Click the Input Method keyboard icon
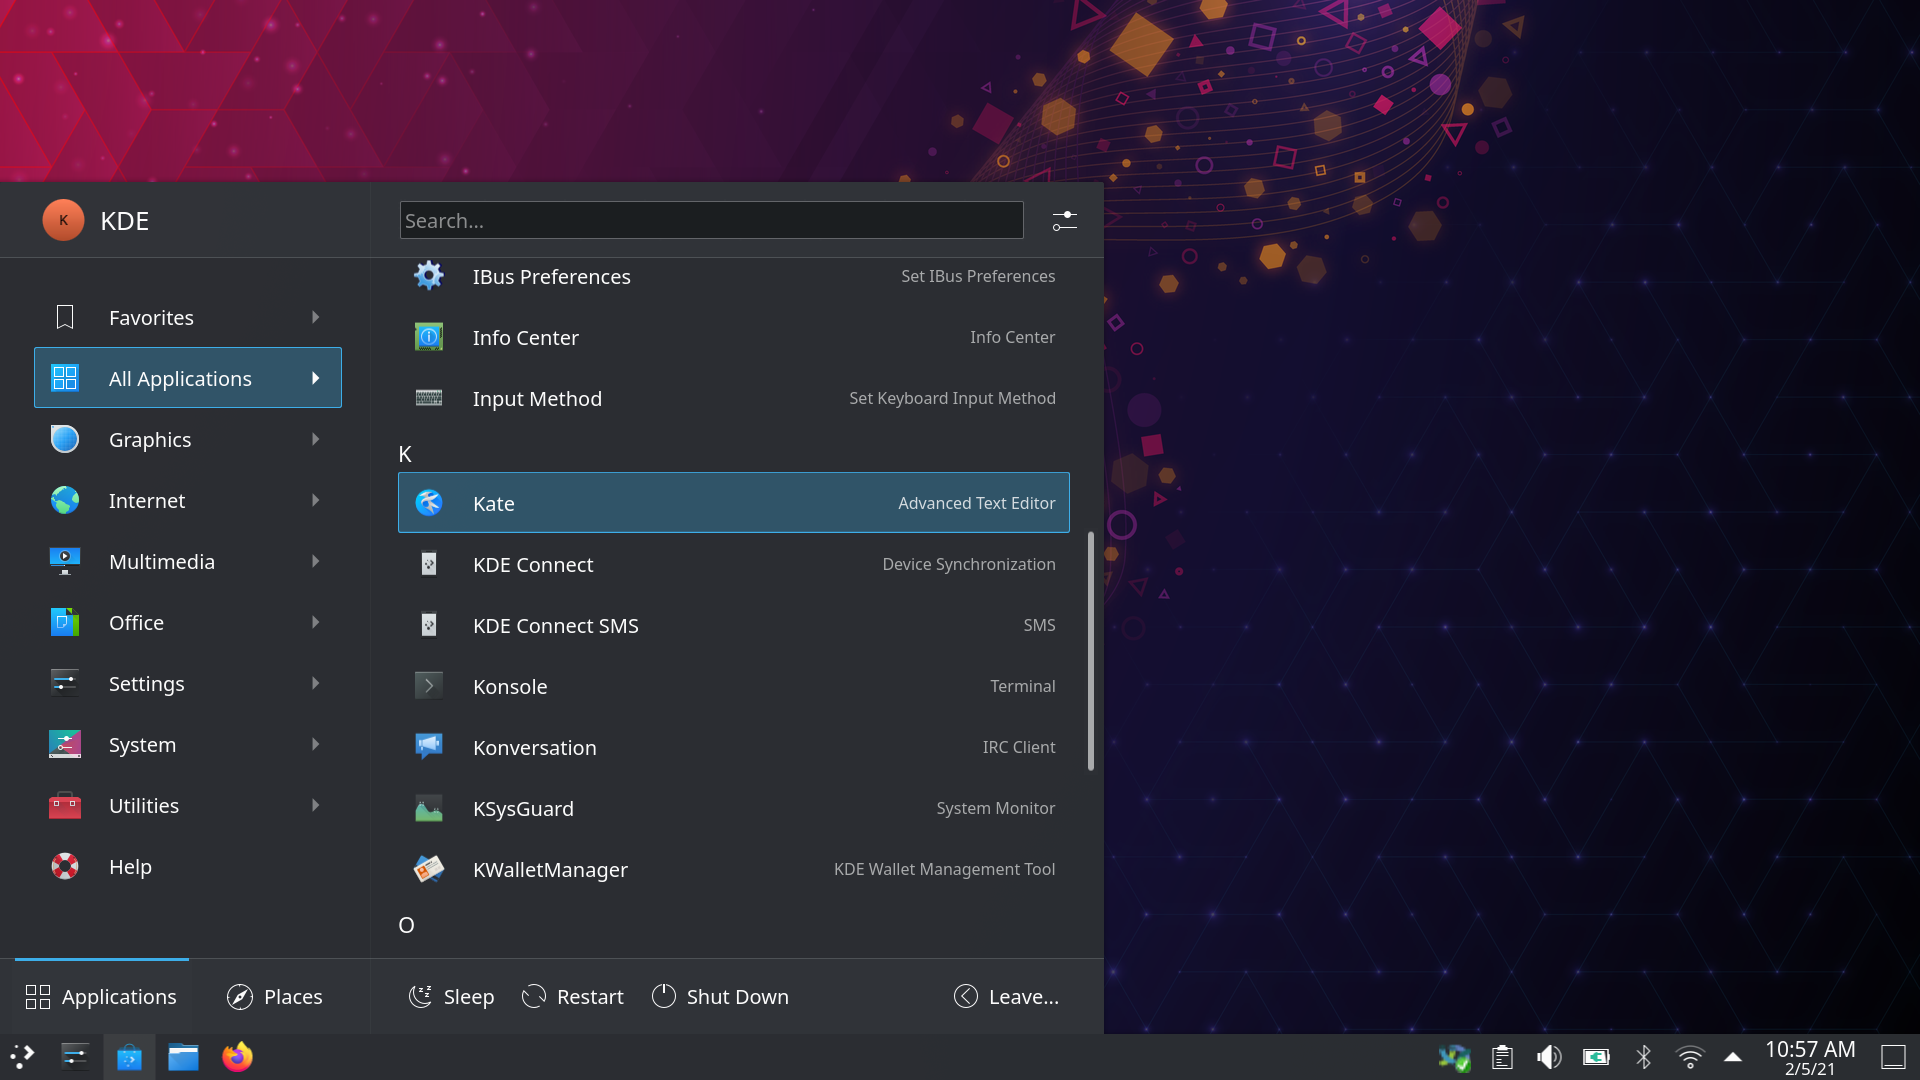Image resolution: width=1920 pixels, height=1080 pixels. (x=429, y=398)
